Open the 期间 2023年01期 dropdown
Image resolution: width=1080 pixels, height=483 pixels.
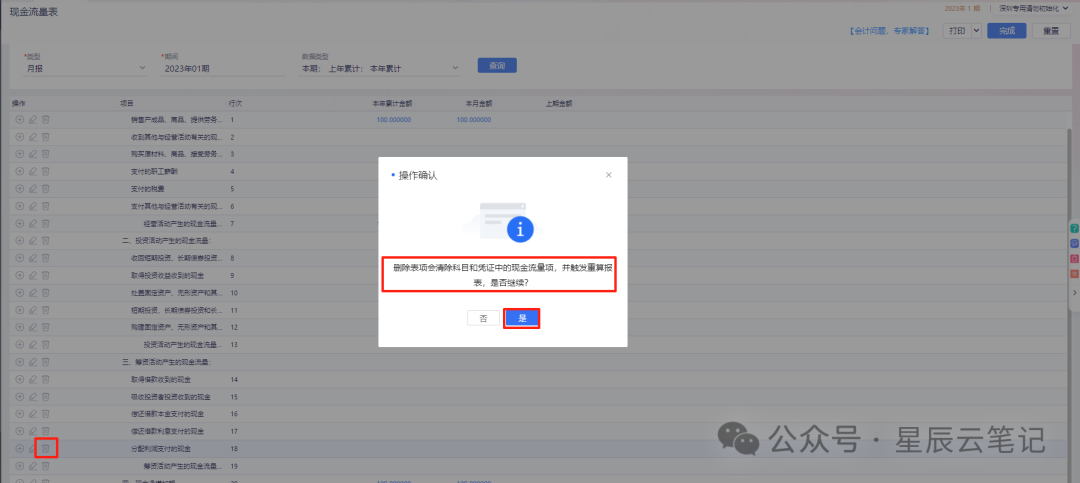[x=222, y=68]
